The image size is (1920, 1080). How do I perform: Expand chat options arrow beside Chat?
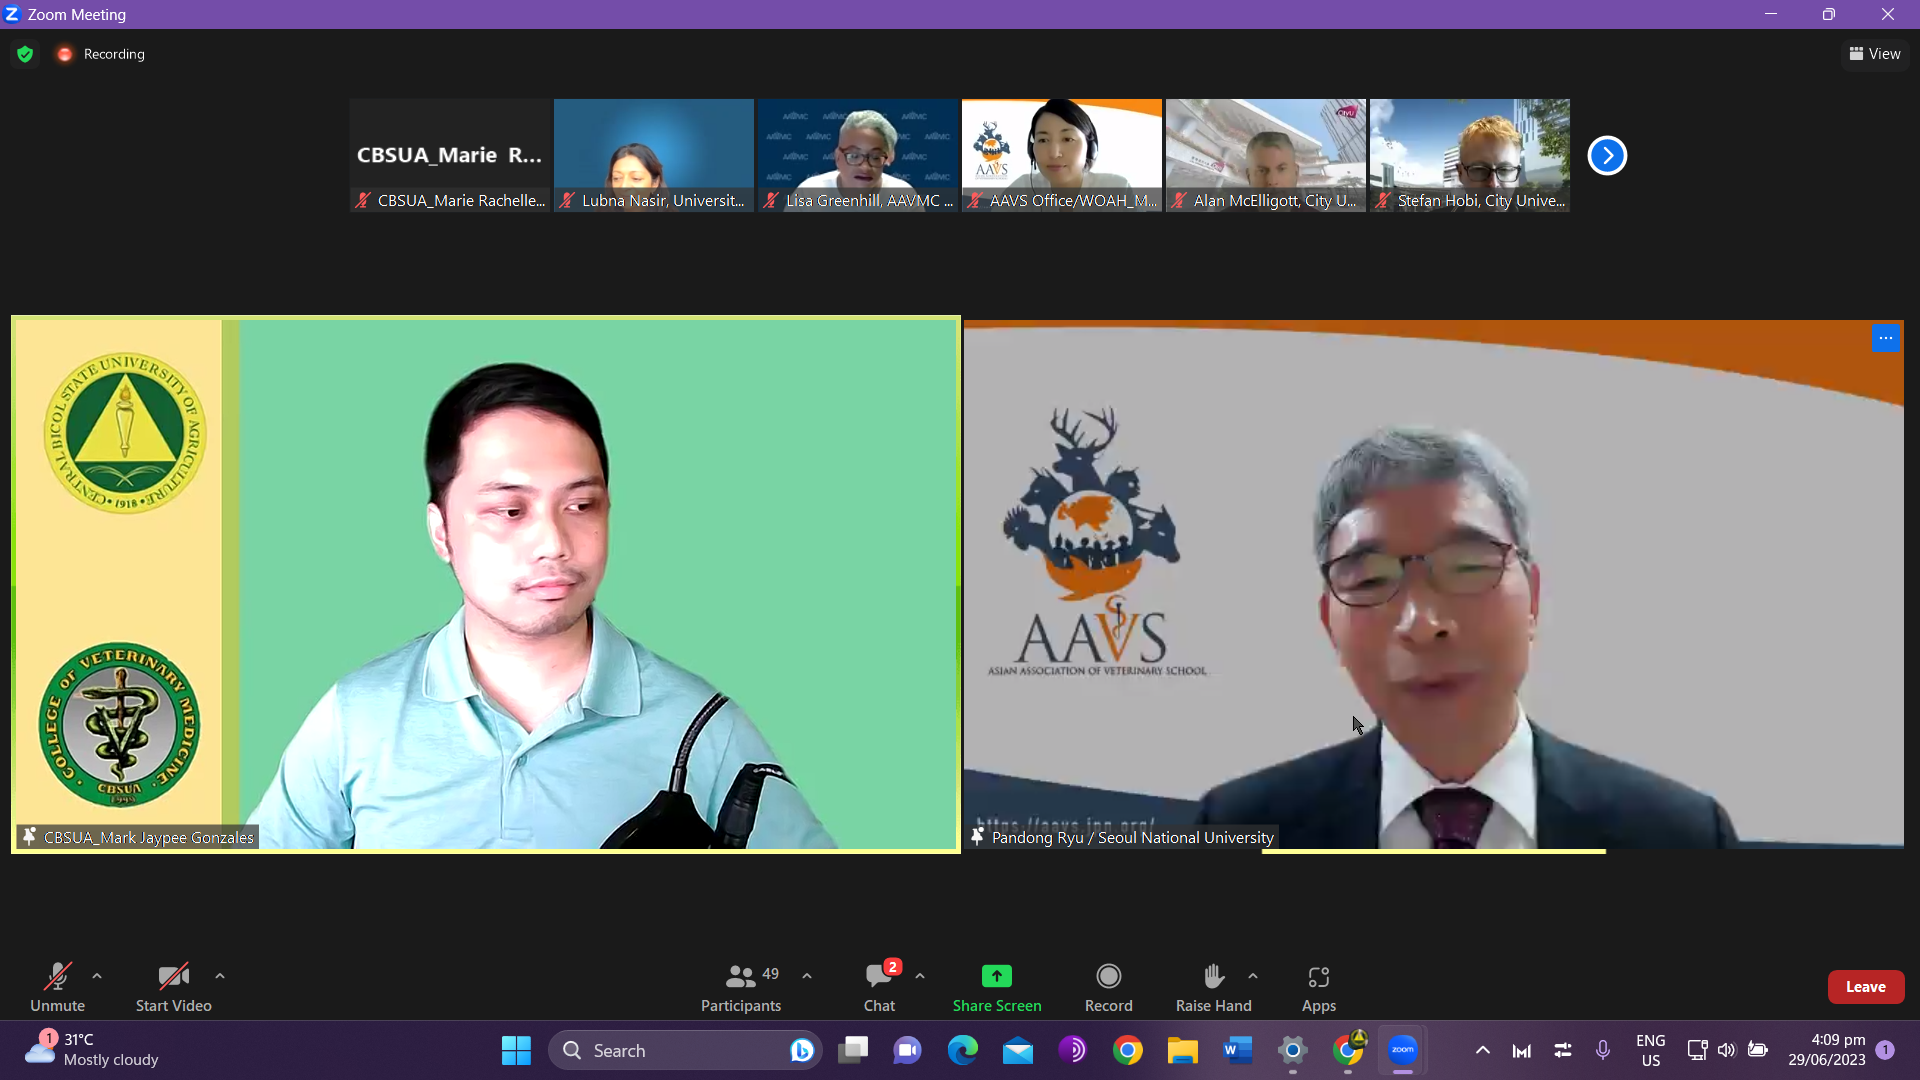[920, 976]
